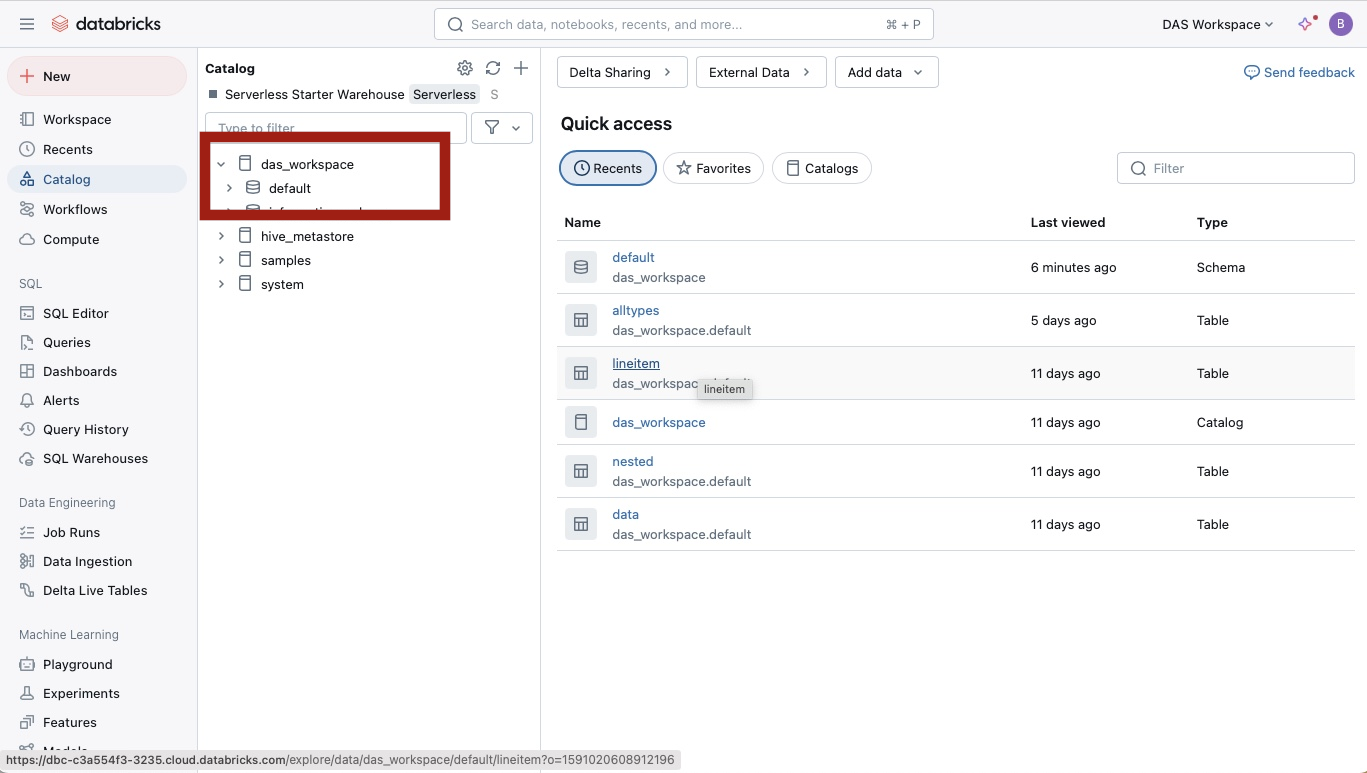1367x773 pixels.
Task: Click the plus icon to add catalog
Action: pos(521,68)
